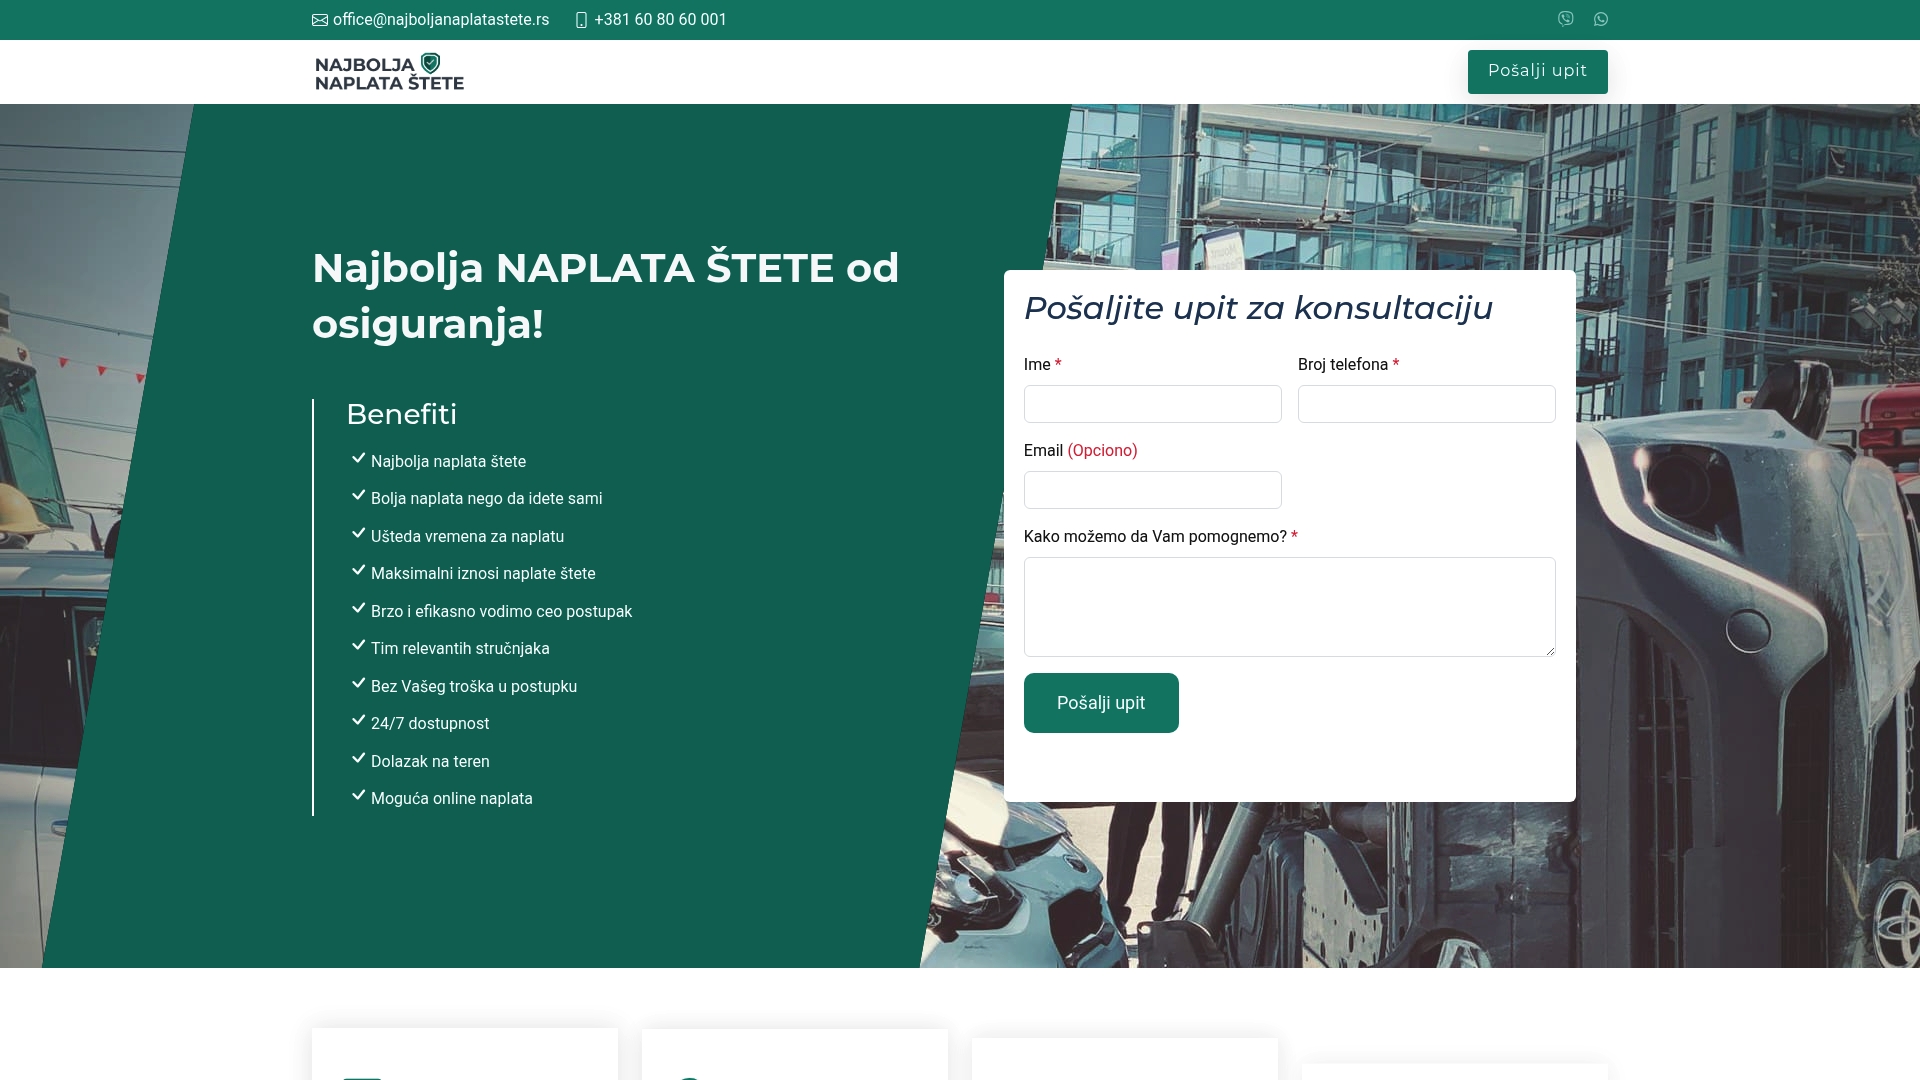Click inside the 'Broj telefona' input field
Screen dimensions: 1920x1080
pyautogui.click(x=1426, y=404)
